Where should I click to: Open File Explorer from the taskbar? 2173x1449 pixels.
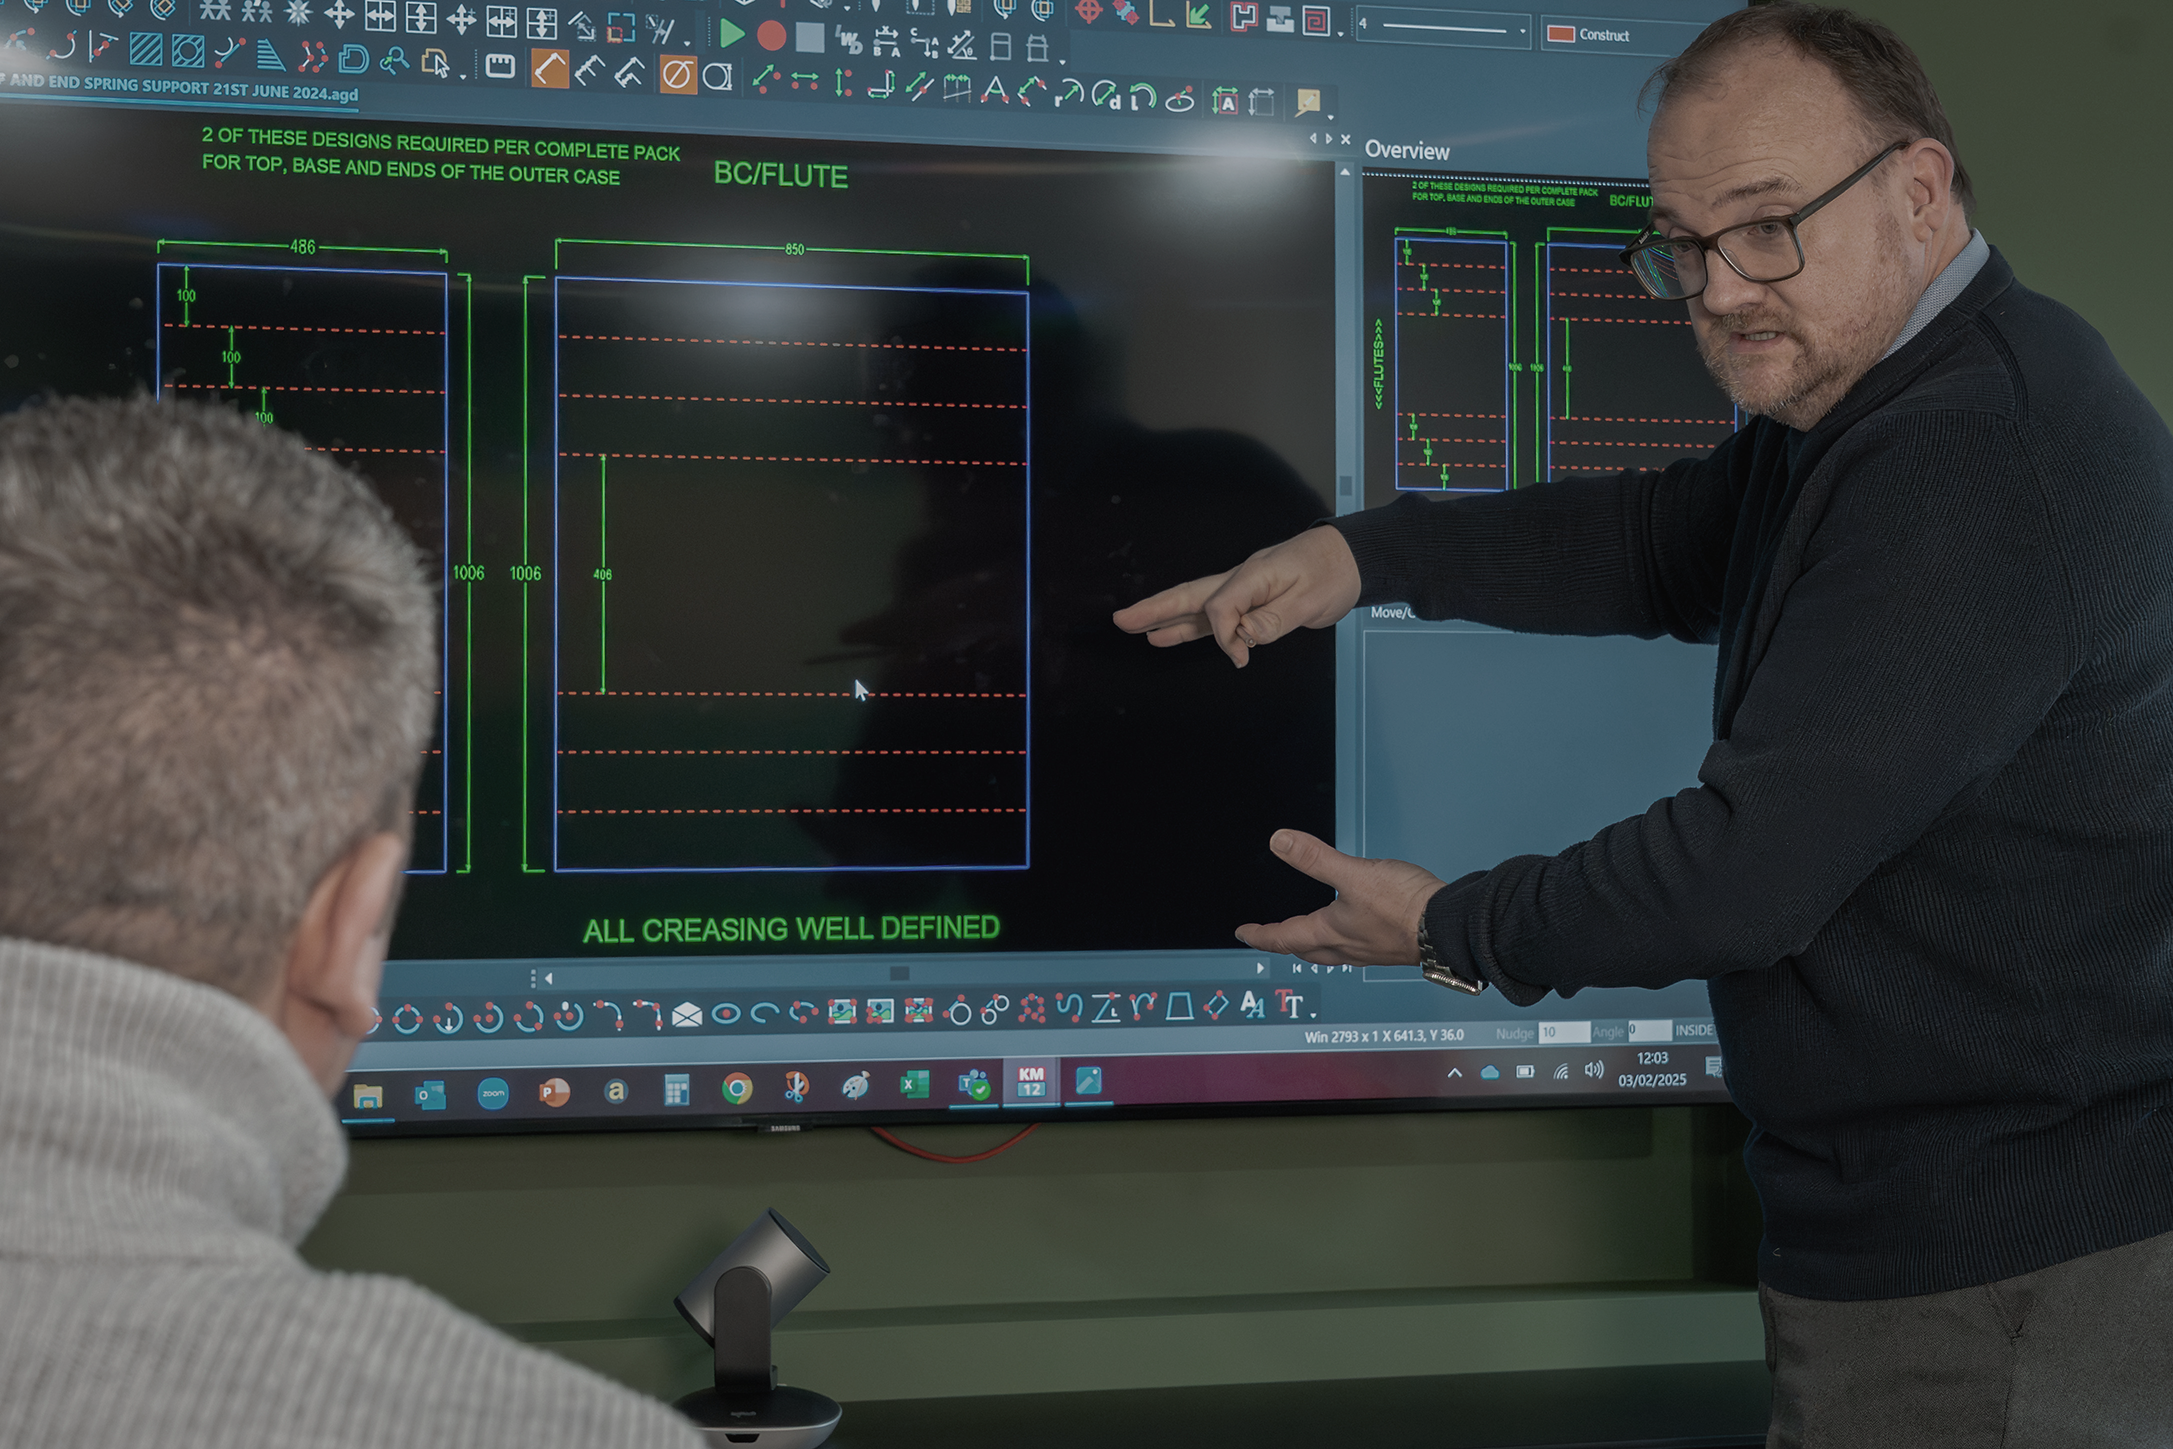point(368,1097)
